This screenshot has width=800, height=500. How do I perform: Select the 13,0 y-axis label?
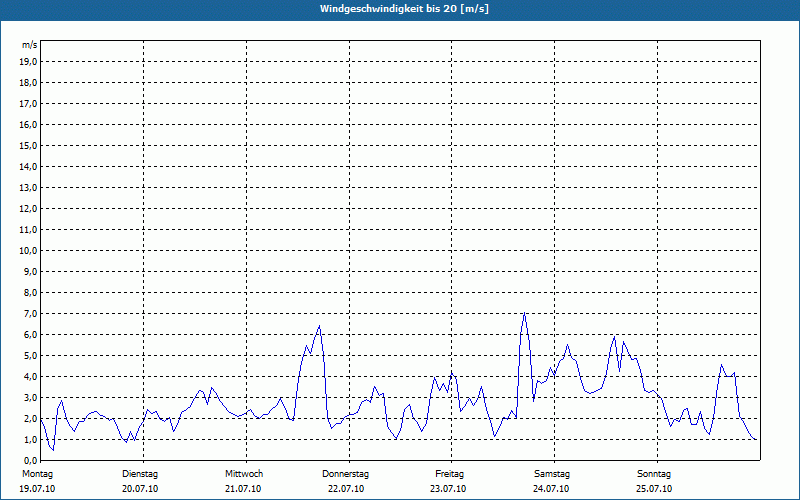point(28,187)
